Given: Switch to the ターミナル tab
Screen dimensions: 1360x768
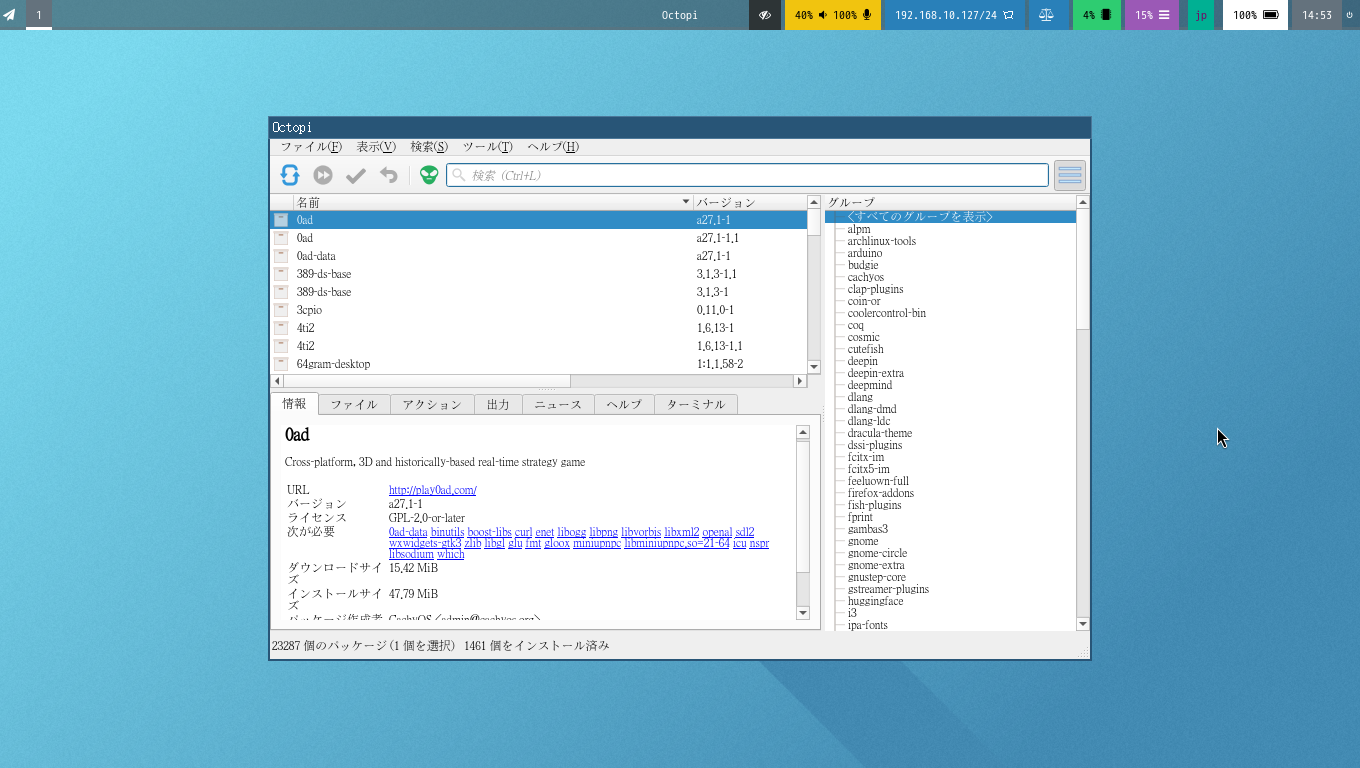Looking at the screenshot, I should point(696,405).
